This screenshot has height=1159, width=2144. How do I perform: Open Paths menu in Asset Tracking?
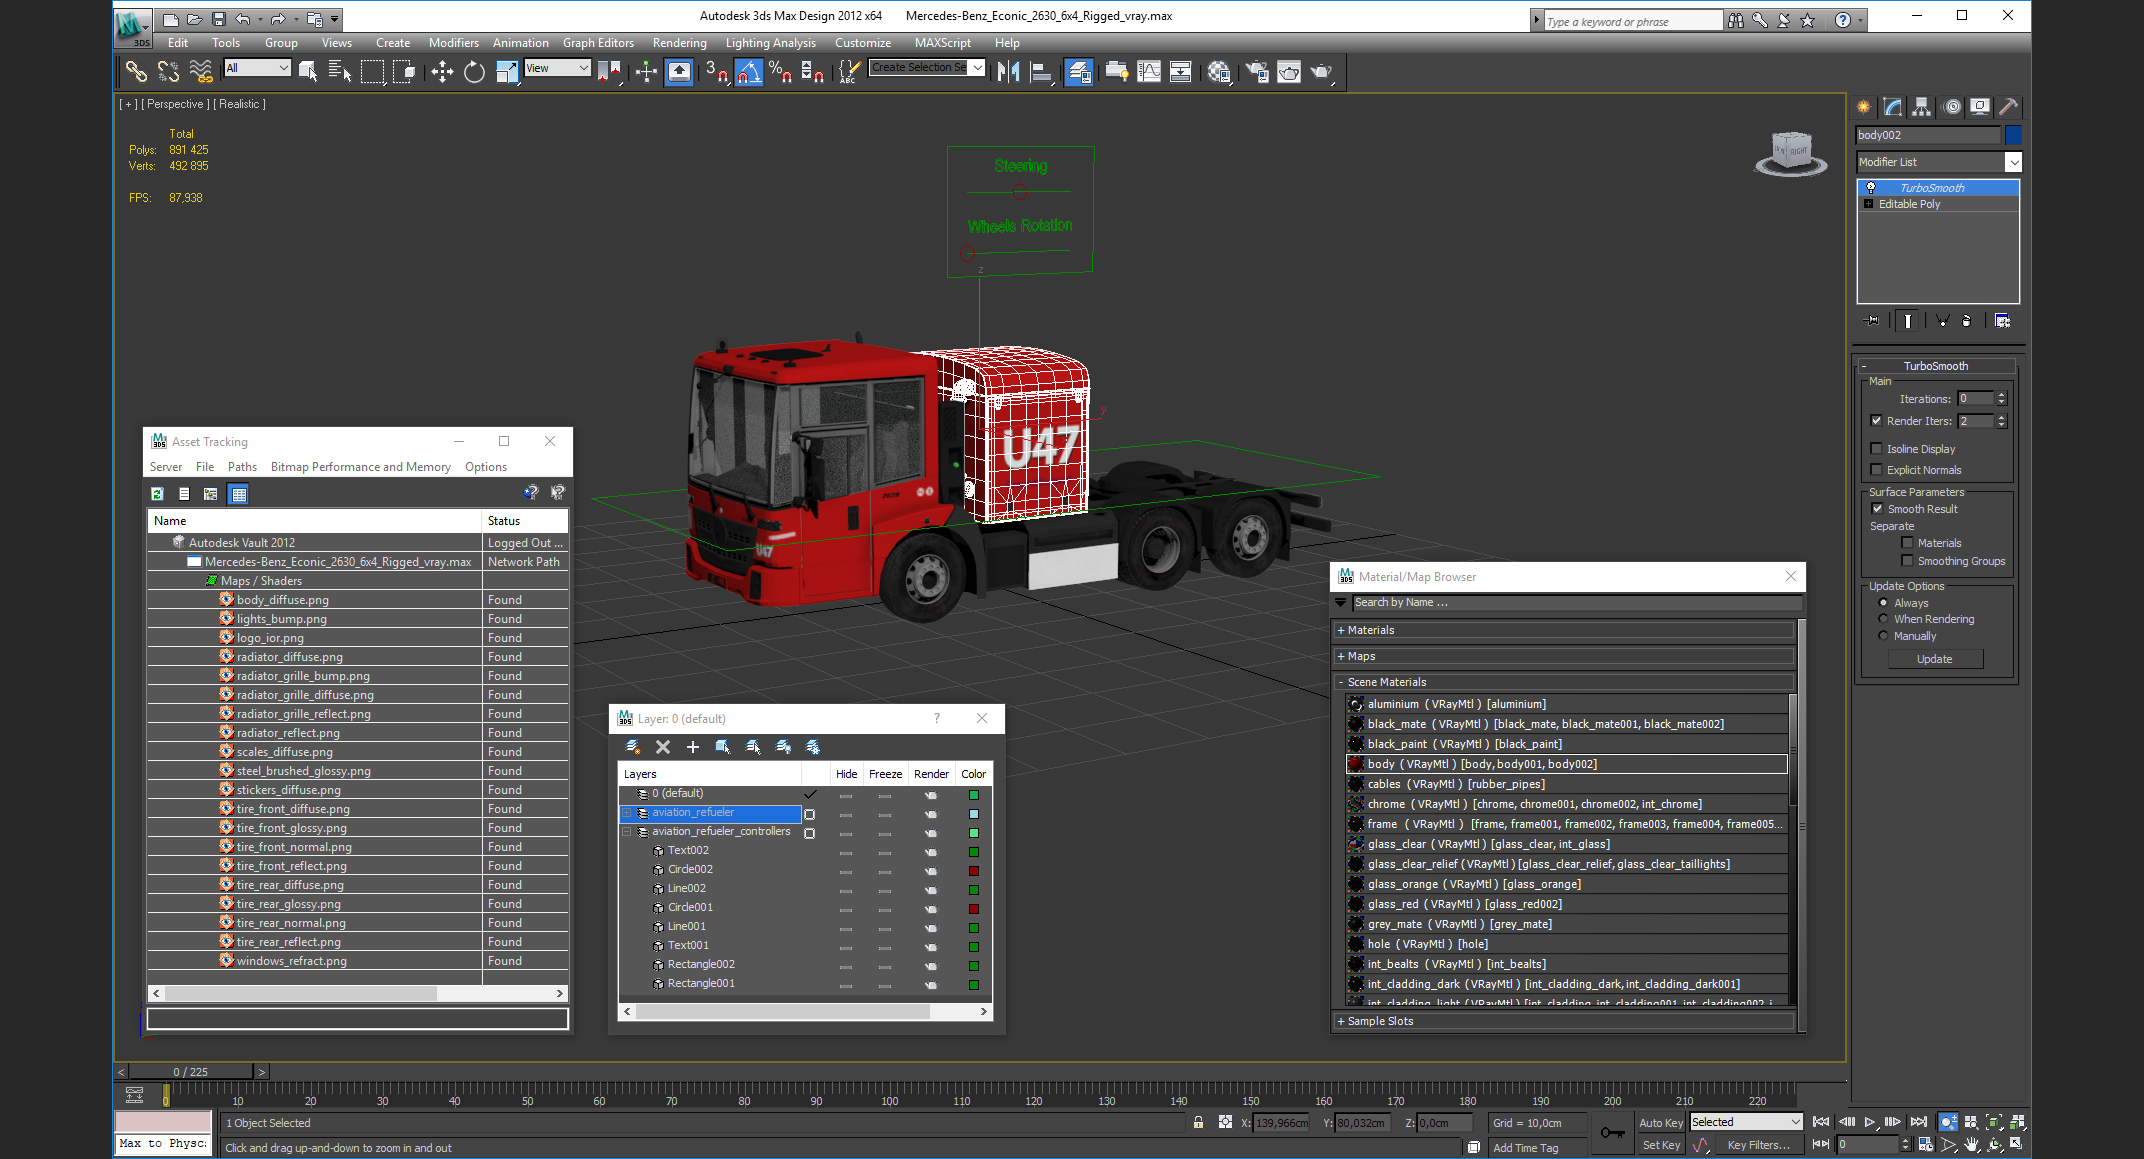(242, 467)
